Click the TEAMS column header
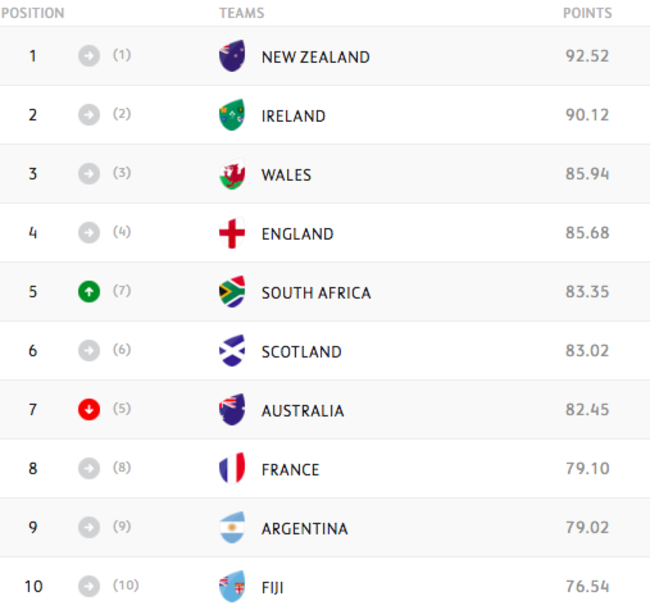The width and height of the screenshot is (650, 610). point(242,13)
